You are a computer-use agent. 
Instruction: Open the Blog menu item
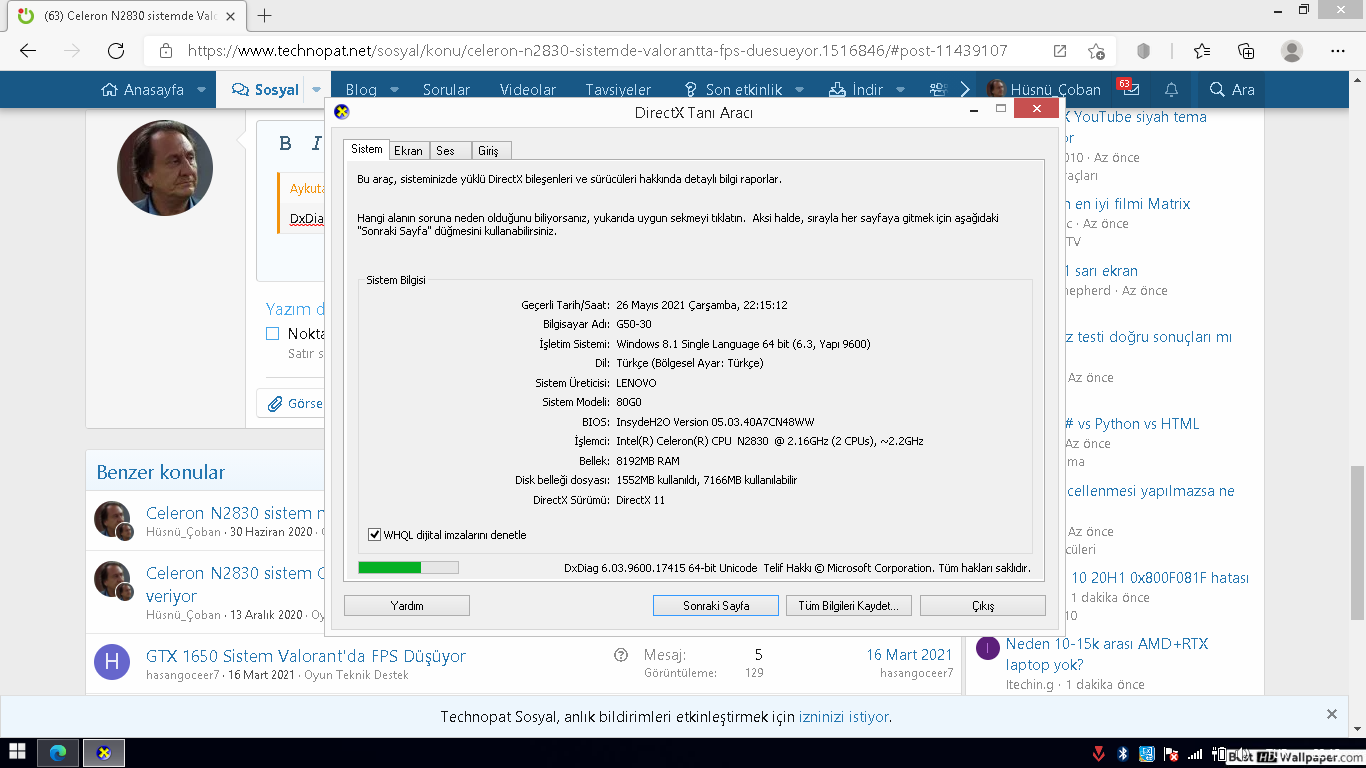tap(361, 89)
